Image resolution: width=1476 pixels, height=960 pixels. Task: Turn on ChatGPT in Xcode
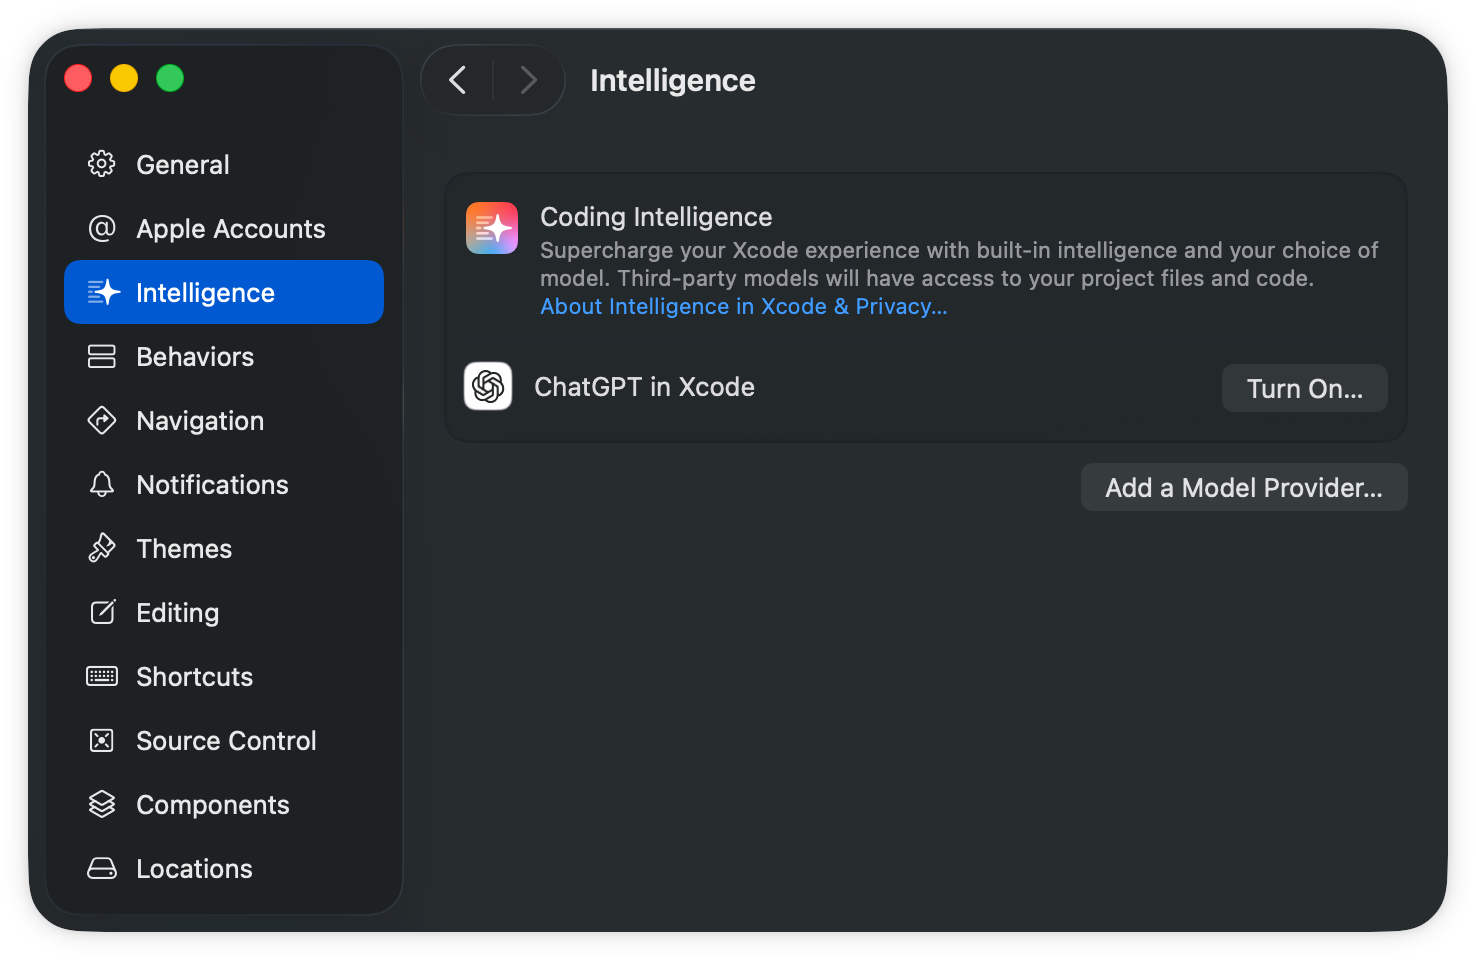pyautogui.click(x=1304, y=388)
